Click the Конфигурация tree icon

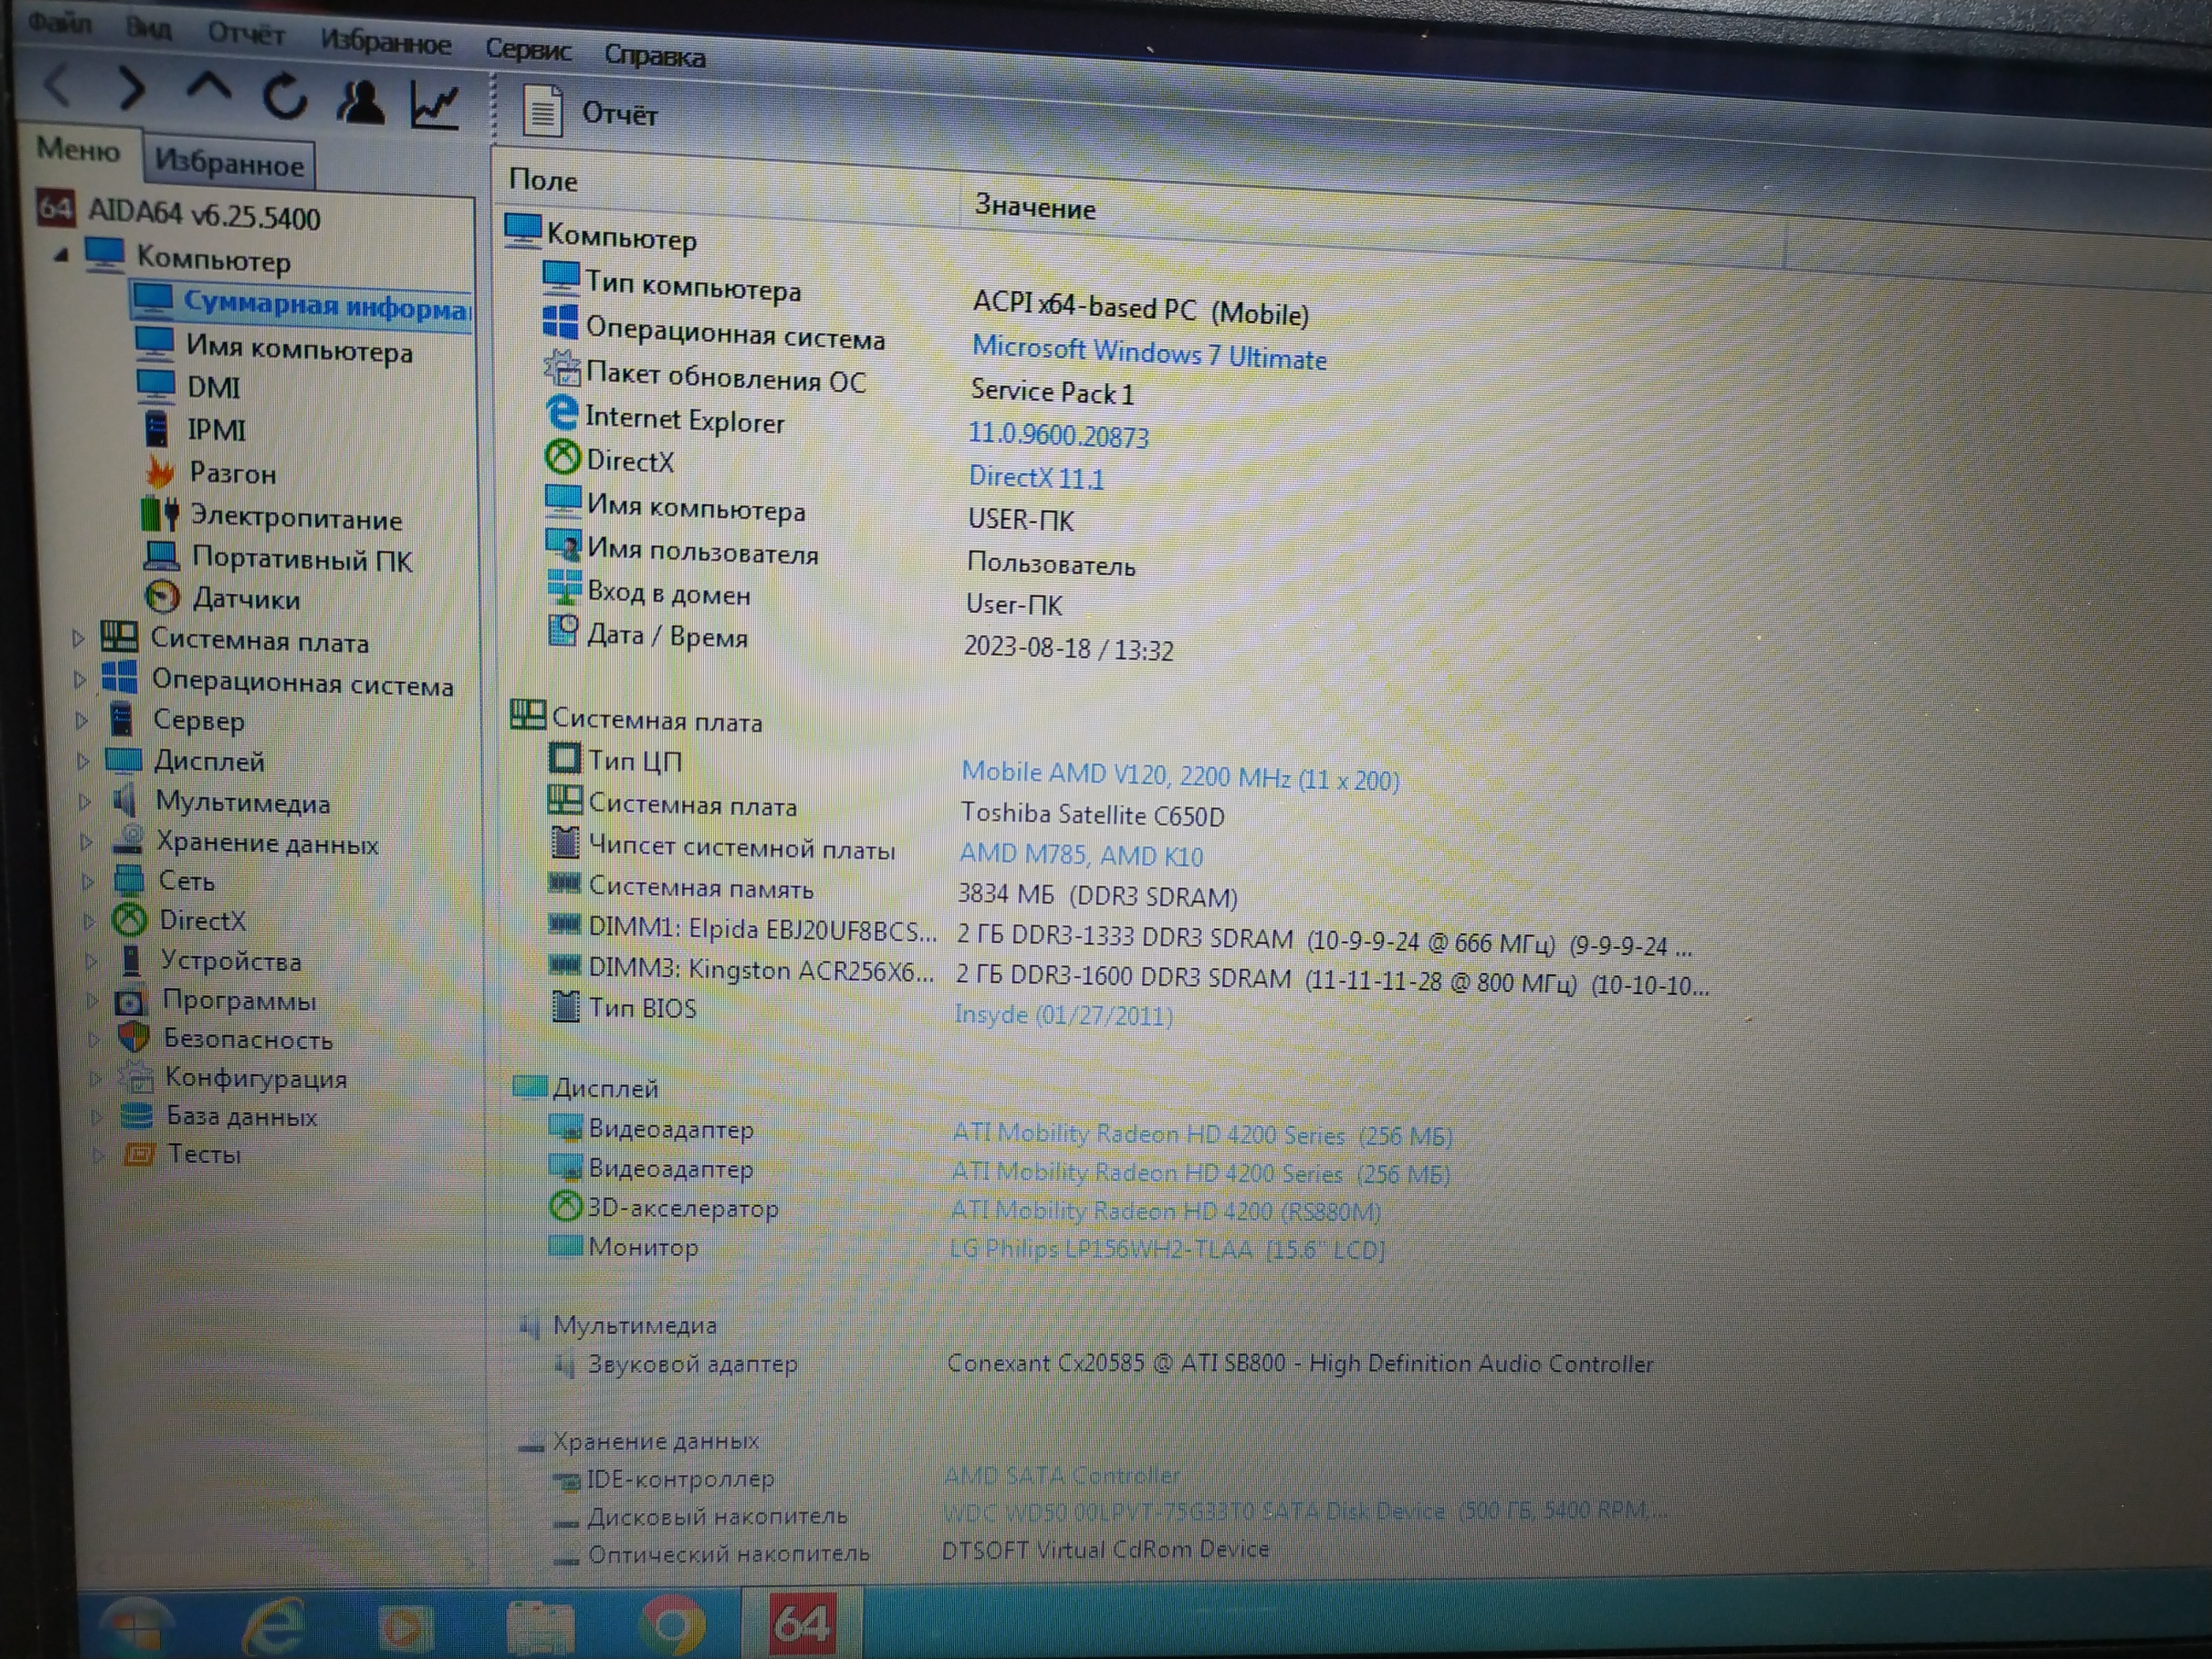coord(136,1077)
